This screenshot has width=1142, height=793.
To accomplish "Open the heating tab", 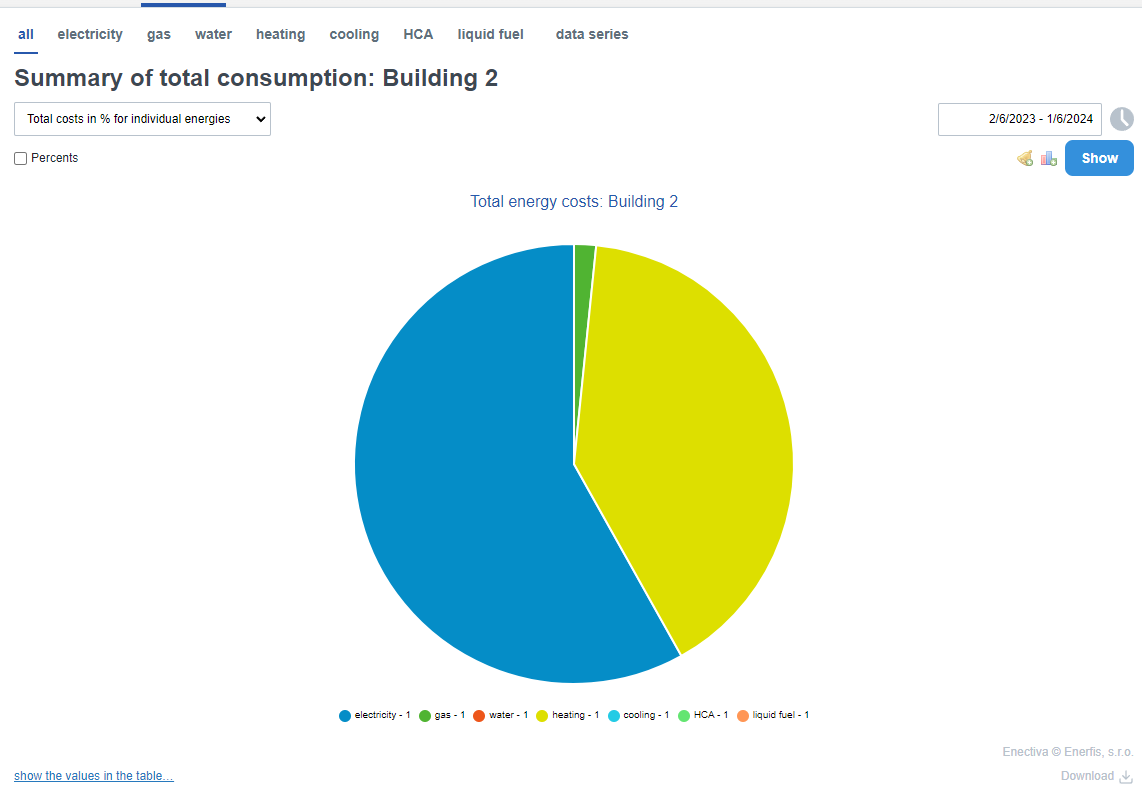I will pos(280,34).
